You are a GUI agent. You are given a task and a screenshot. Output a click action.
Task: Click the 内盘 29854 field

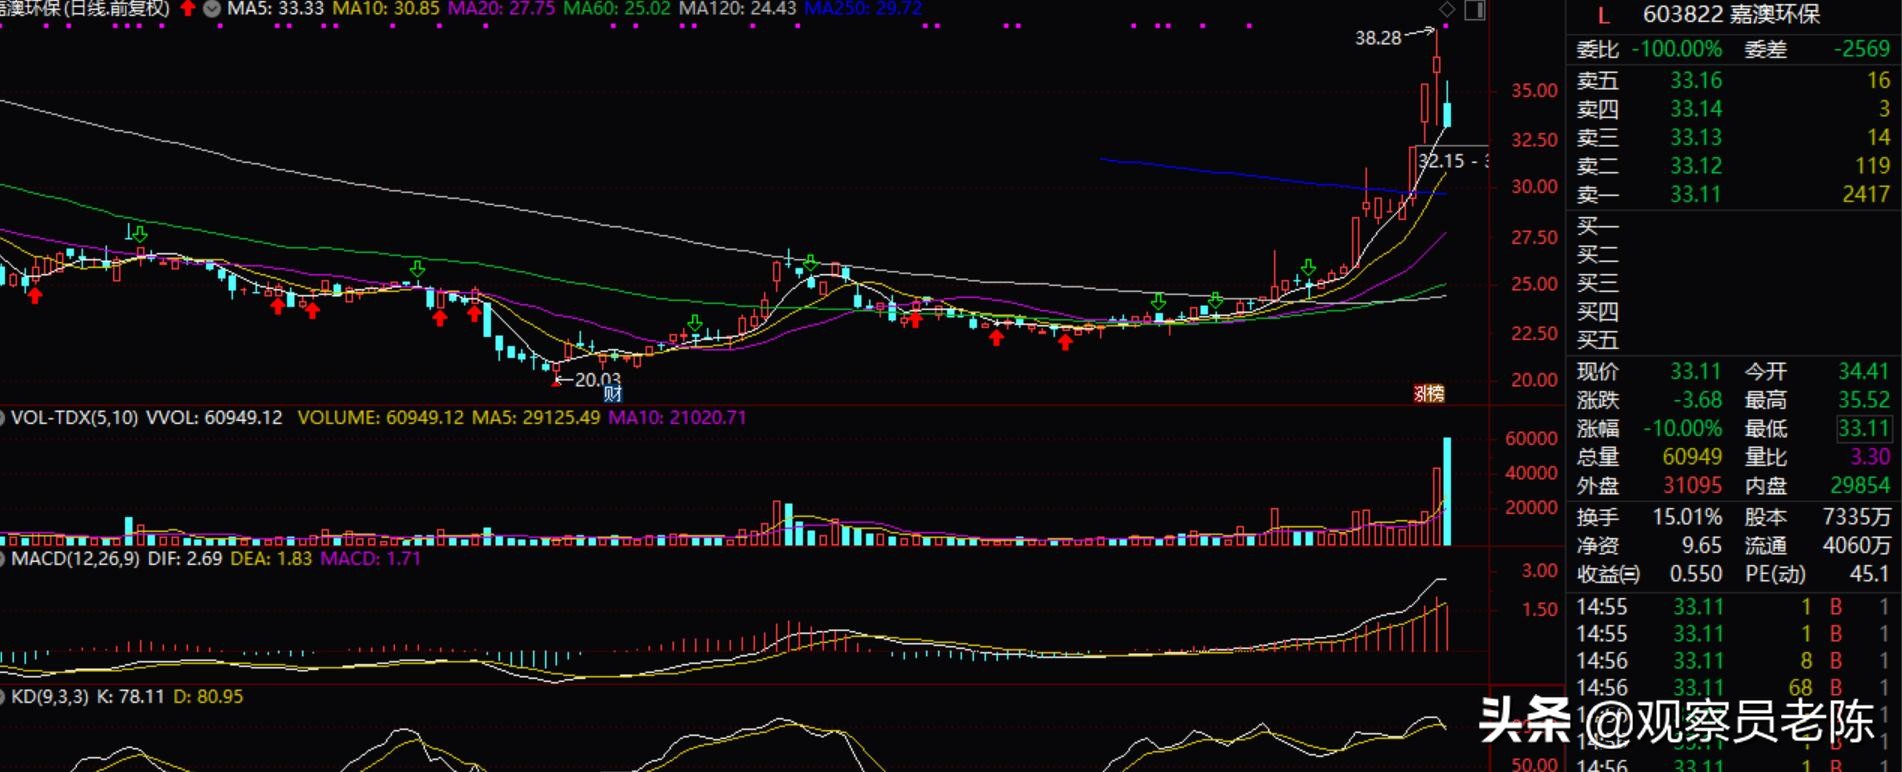[x=1817, y=486]
